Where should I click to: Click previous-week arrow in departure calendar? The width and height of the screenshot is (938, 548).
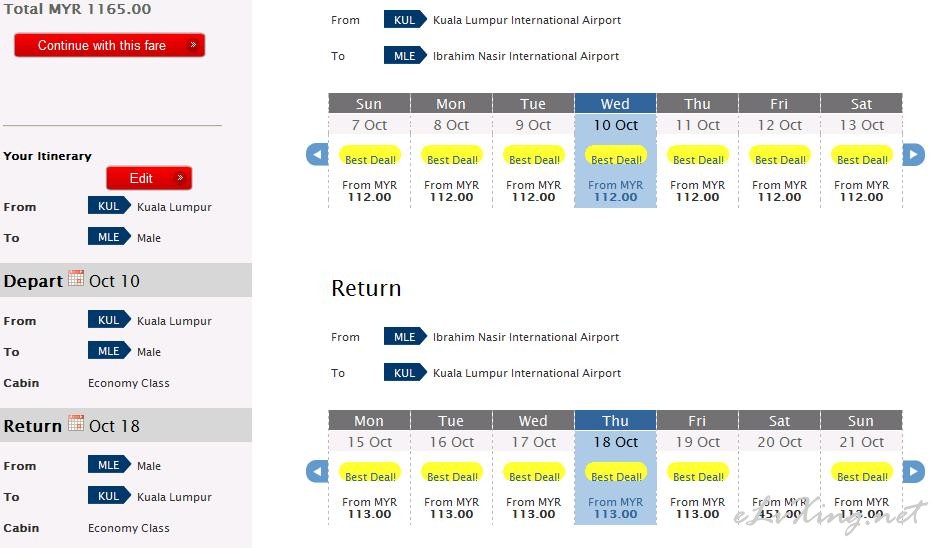(317, 154)
